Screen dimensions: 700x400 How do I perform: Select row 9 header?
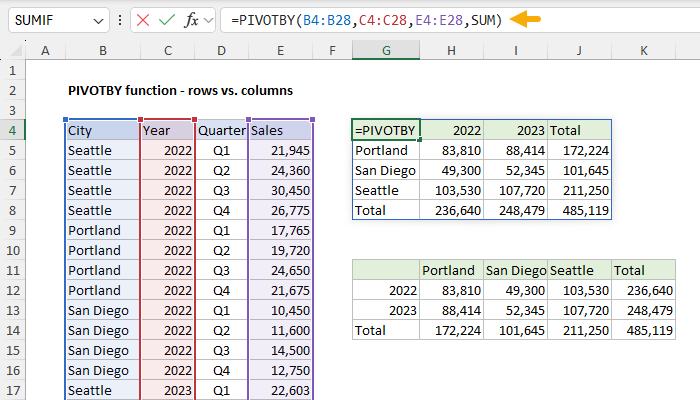[x=12, y=230]
